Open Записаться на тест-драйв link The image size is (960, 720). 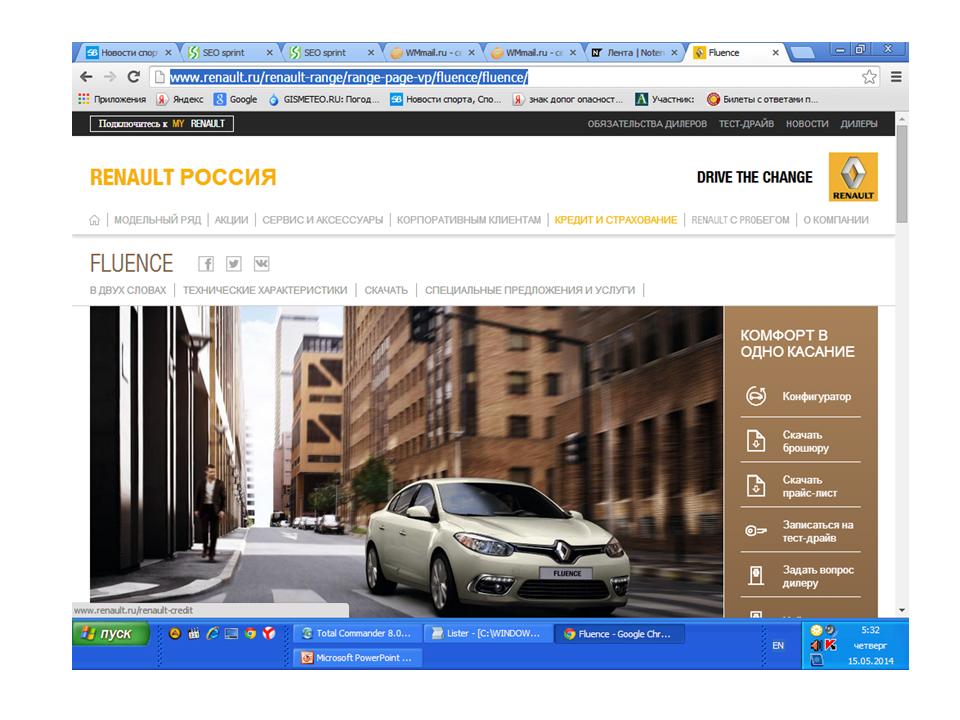817,531
